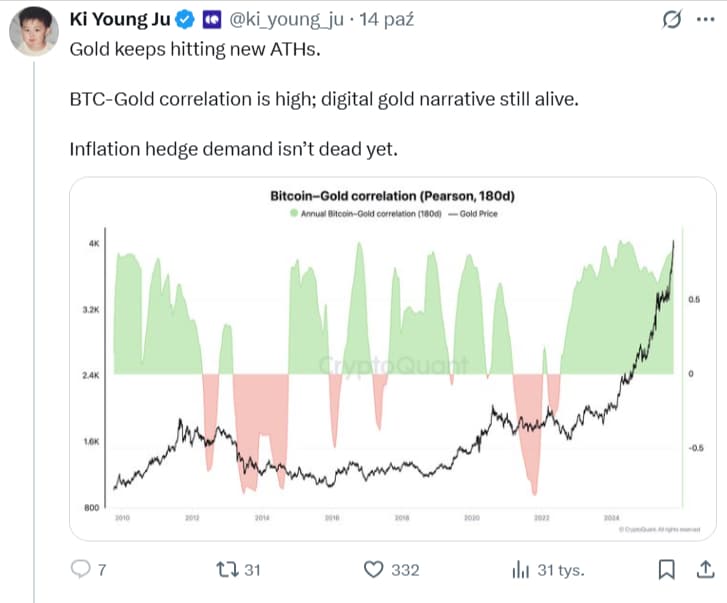The width and height of the screenshot is (727, 603).
Task: Open Grok actions with the slashed-circle icon
Action: (673, 19)
